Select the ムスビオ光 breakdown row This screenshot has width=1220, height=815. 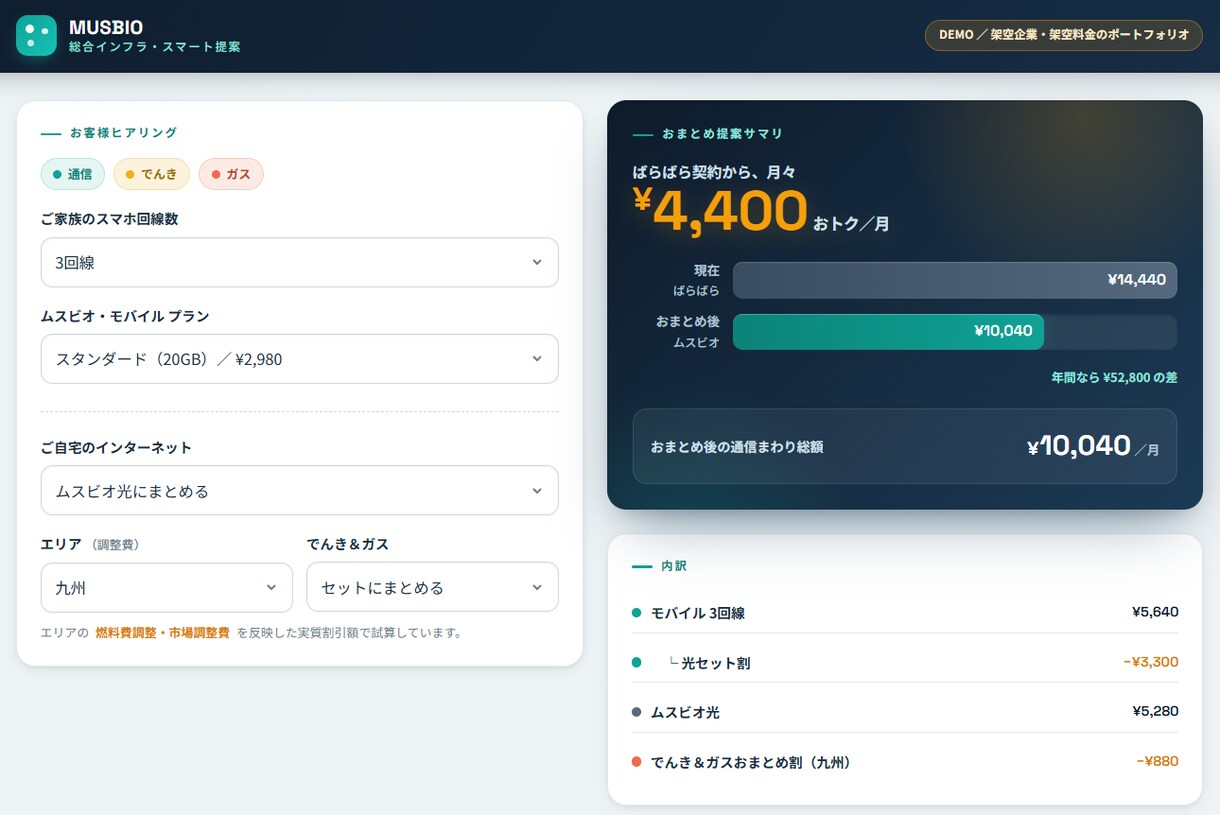pos(905,712)
